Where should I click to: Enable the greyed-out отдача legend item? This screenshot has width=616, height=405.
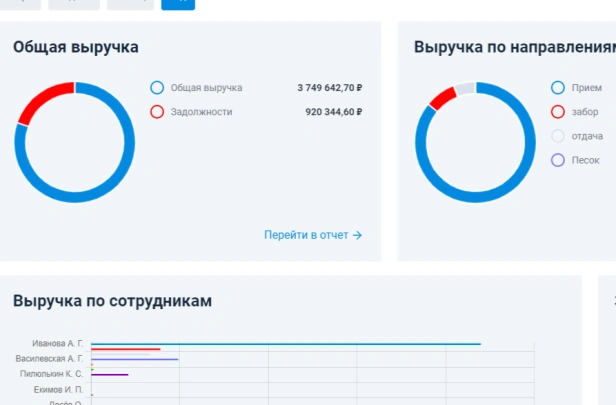point(558,136)
